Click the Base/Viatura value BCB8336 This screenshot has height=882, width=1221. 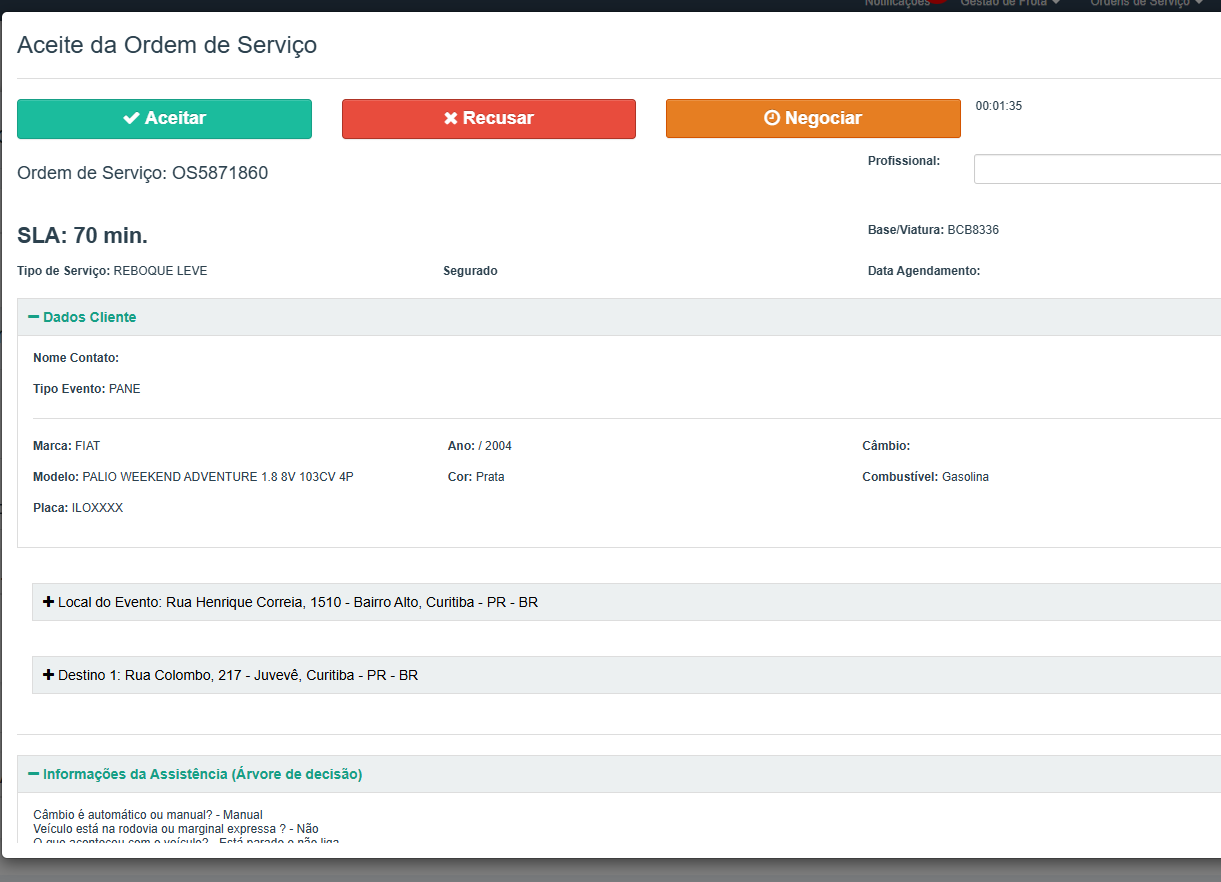pos(973,230)
